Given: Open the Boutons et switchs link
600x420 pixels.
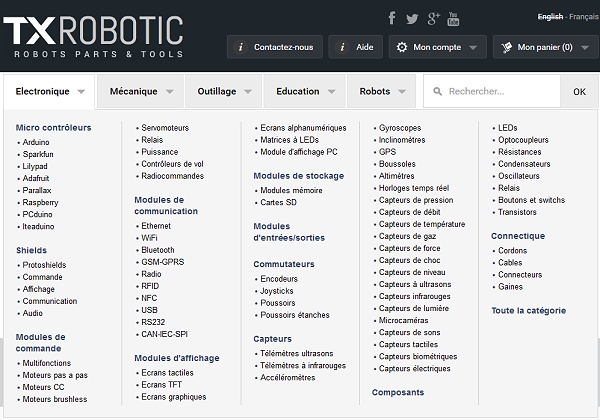Looking at the screenshot, I should (x=532, y=200).
